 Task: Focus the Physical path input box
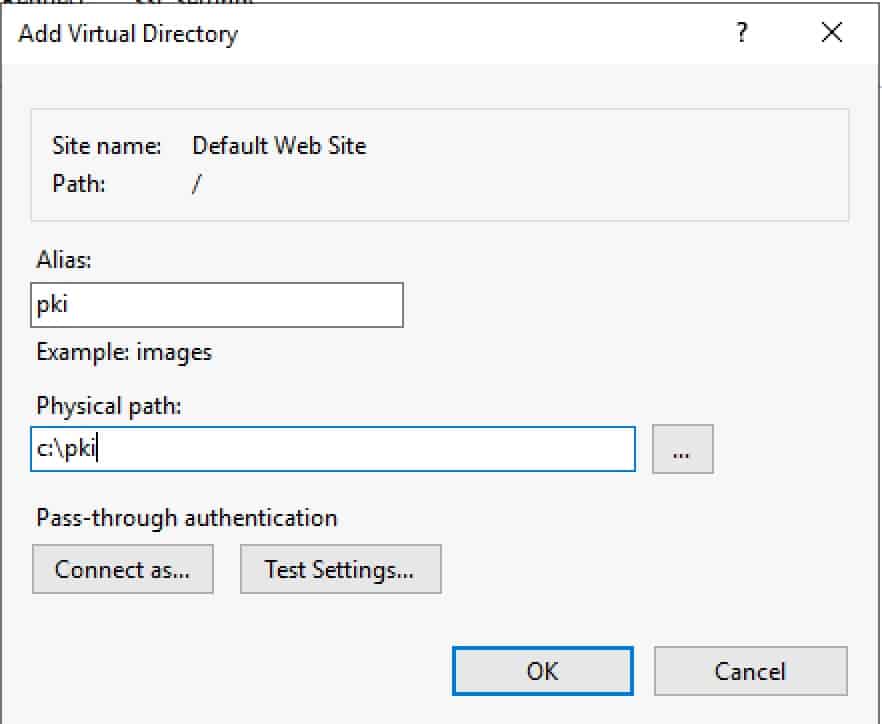point(332,449)
